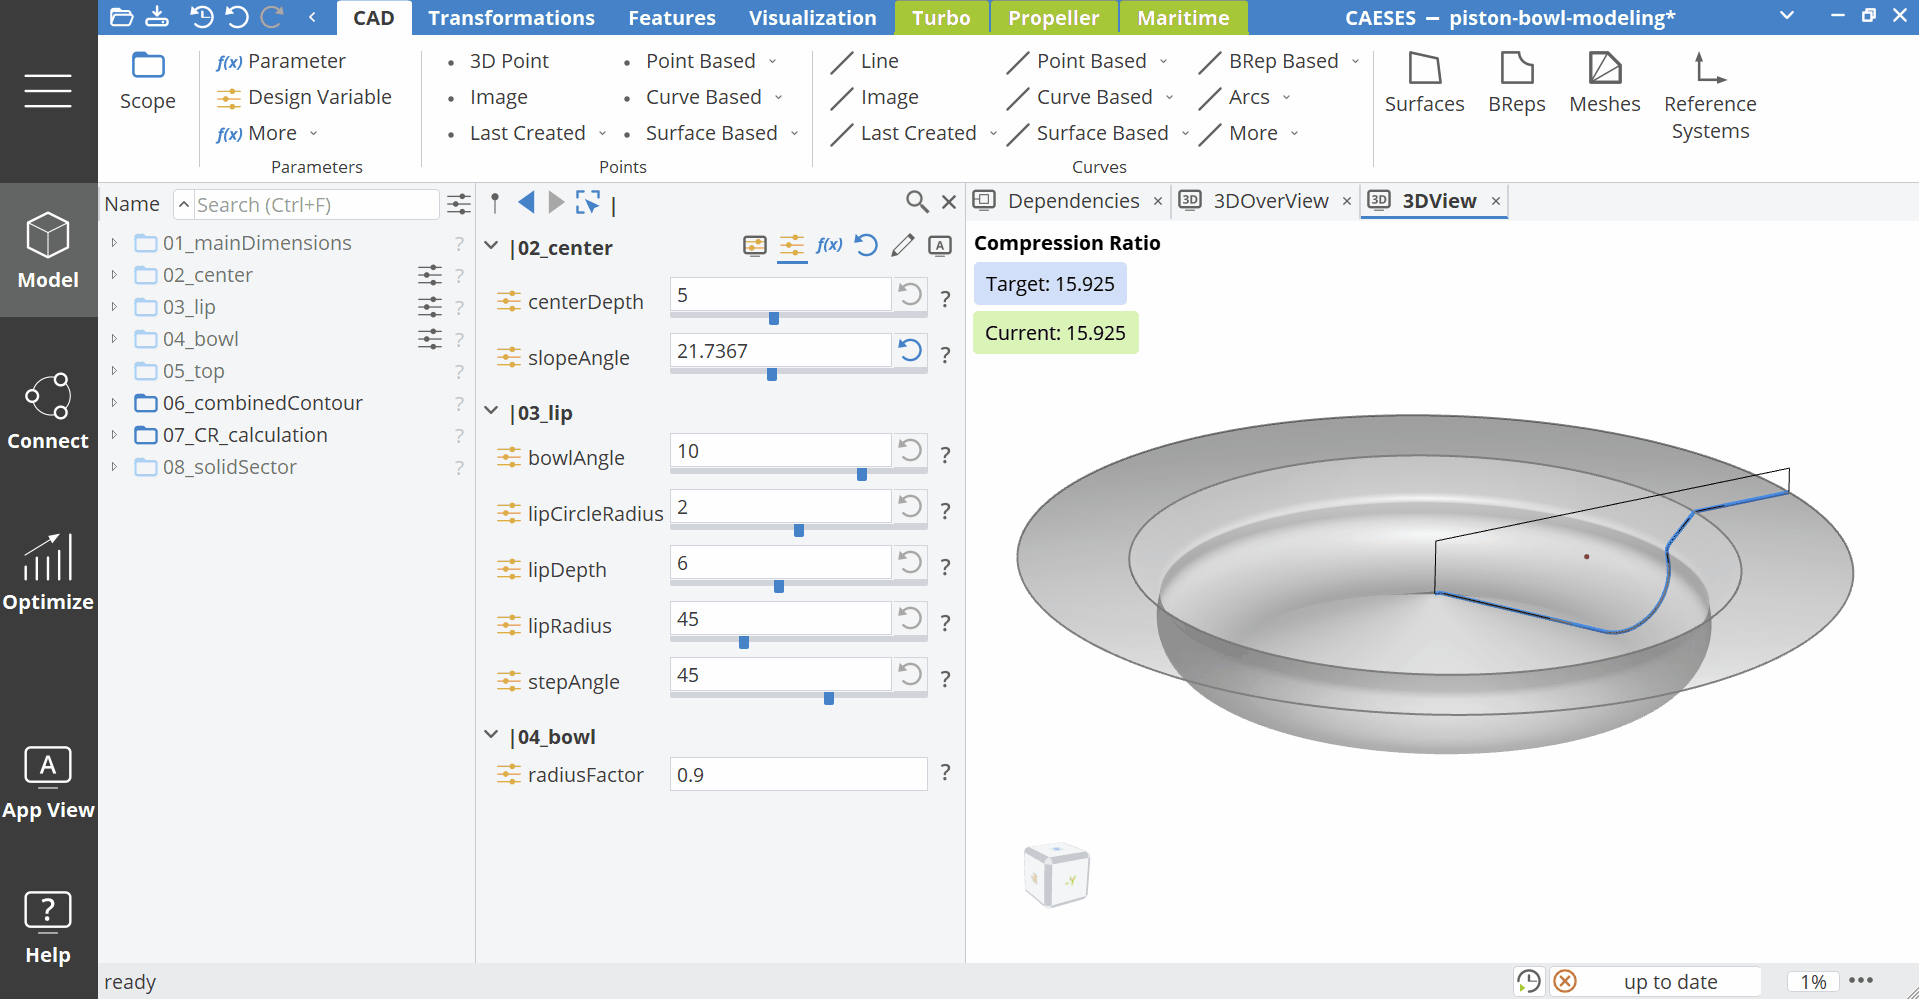Toggle f(x) parameters filter in 02_center header
1919x999 pixels.
point(829,246)
